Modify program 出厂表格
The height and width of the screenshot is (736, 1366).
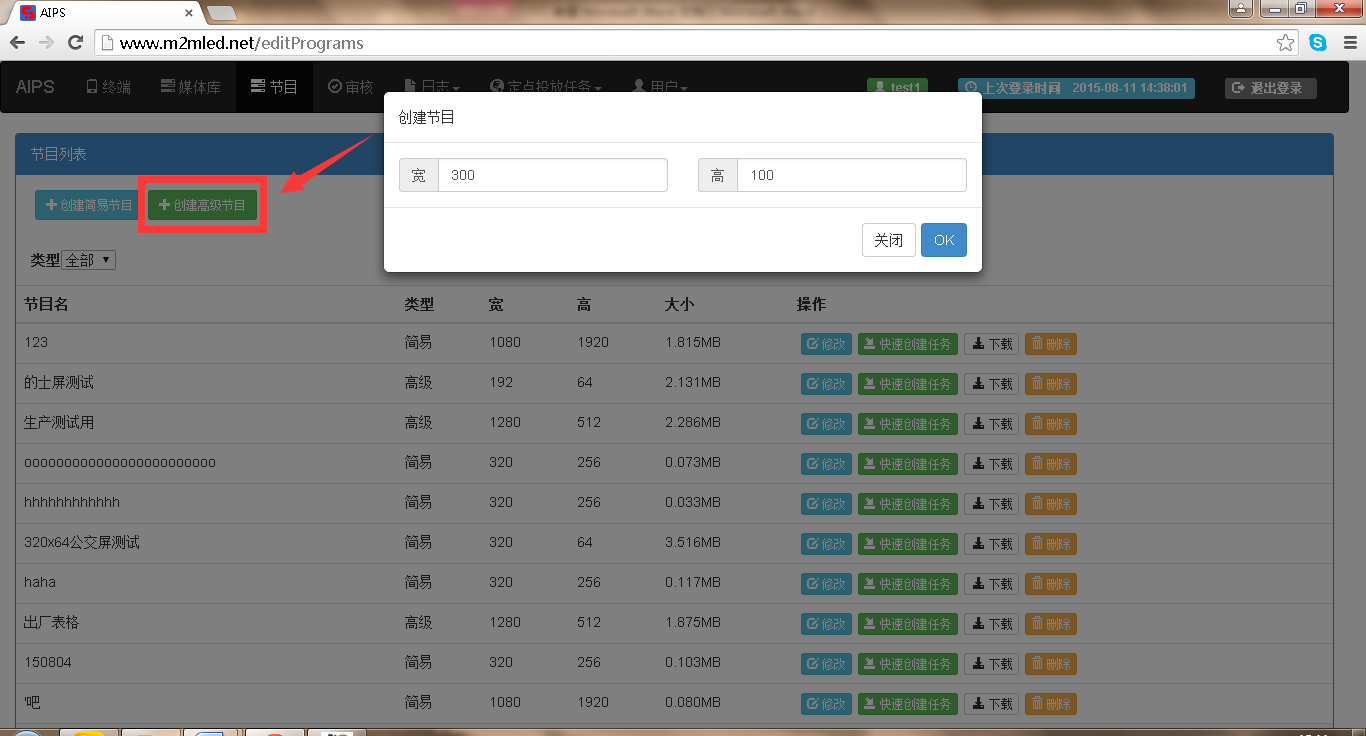(x=826, y=624)
